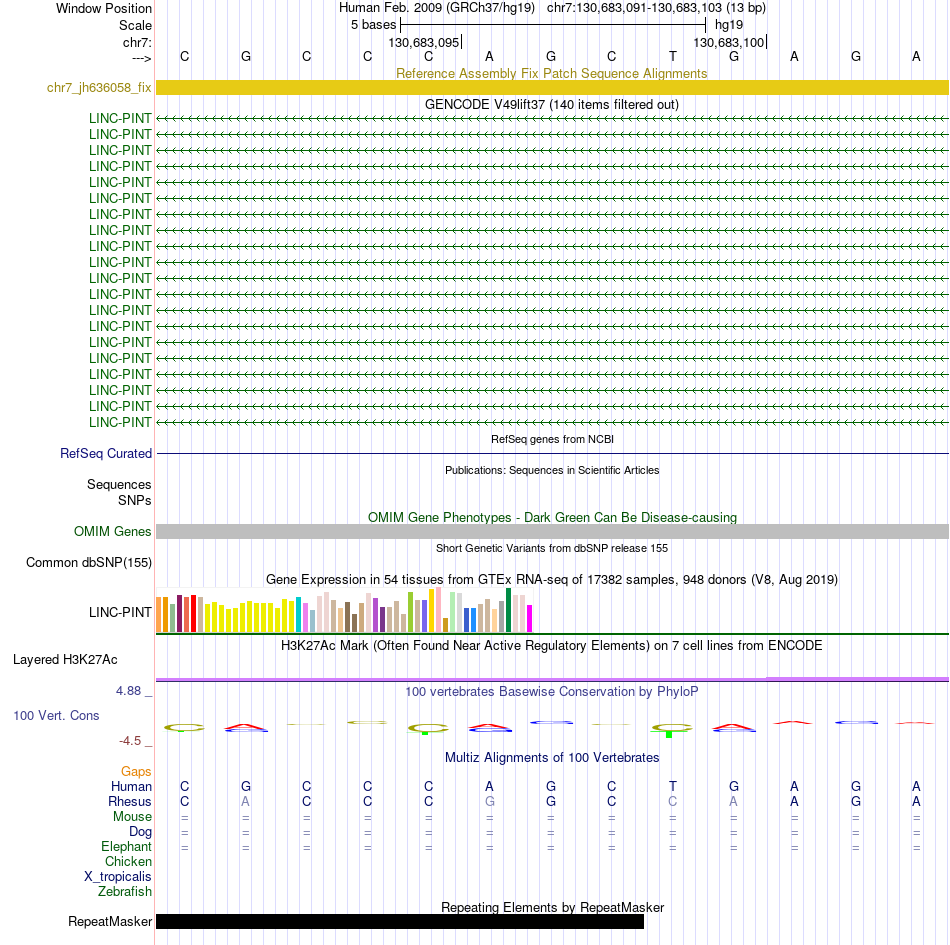Select the black RepeatMasker element bar

tap(400, 921)
